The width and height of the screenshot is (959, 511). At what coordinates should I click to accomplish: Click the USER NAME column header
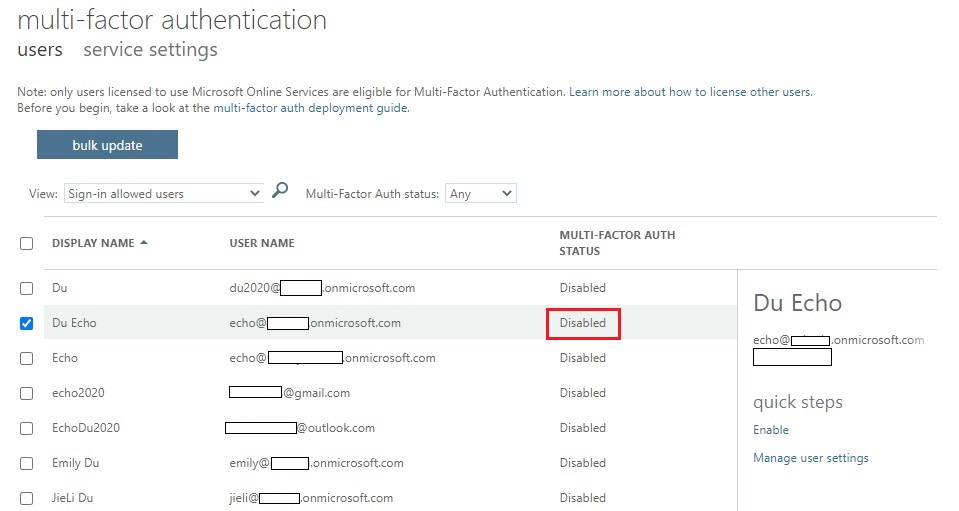point(262,243)
